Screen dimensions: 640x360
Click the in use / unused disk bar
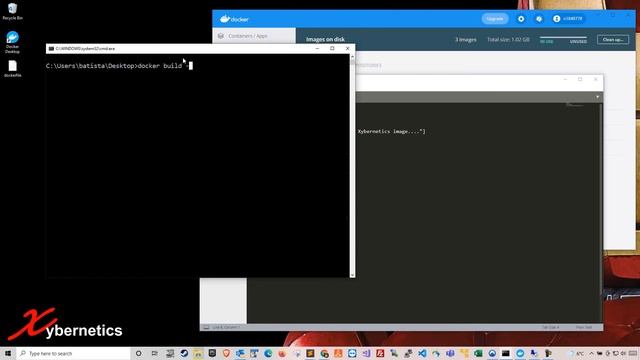[563, 40]
